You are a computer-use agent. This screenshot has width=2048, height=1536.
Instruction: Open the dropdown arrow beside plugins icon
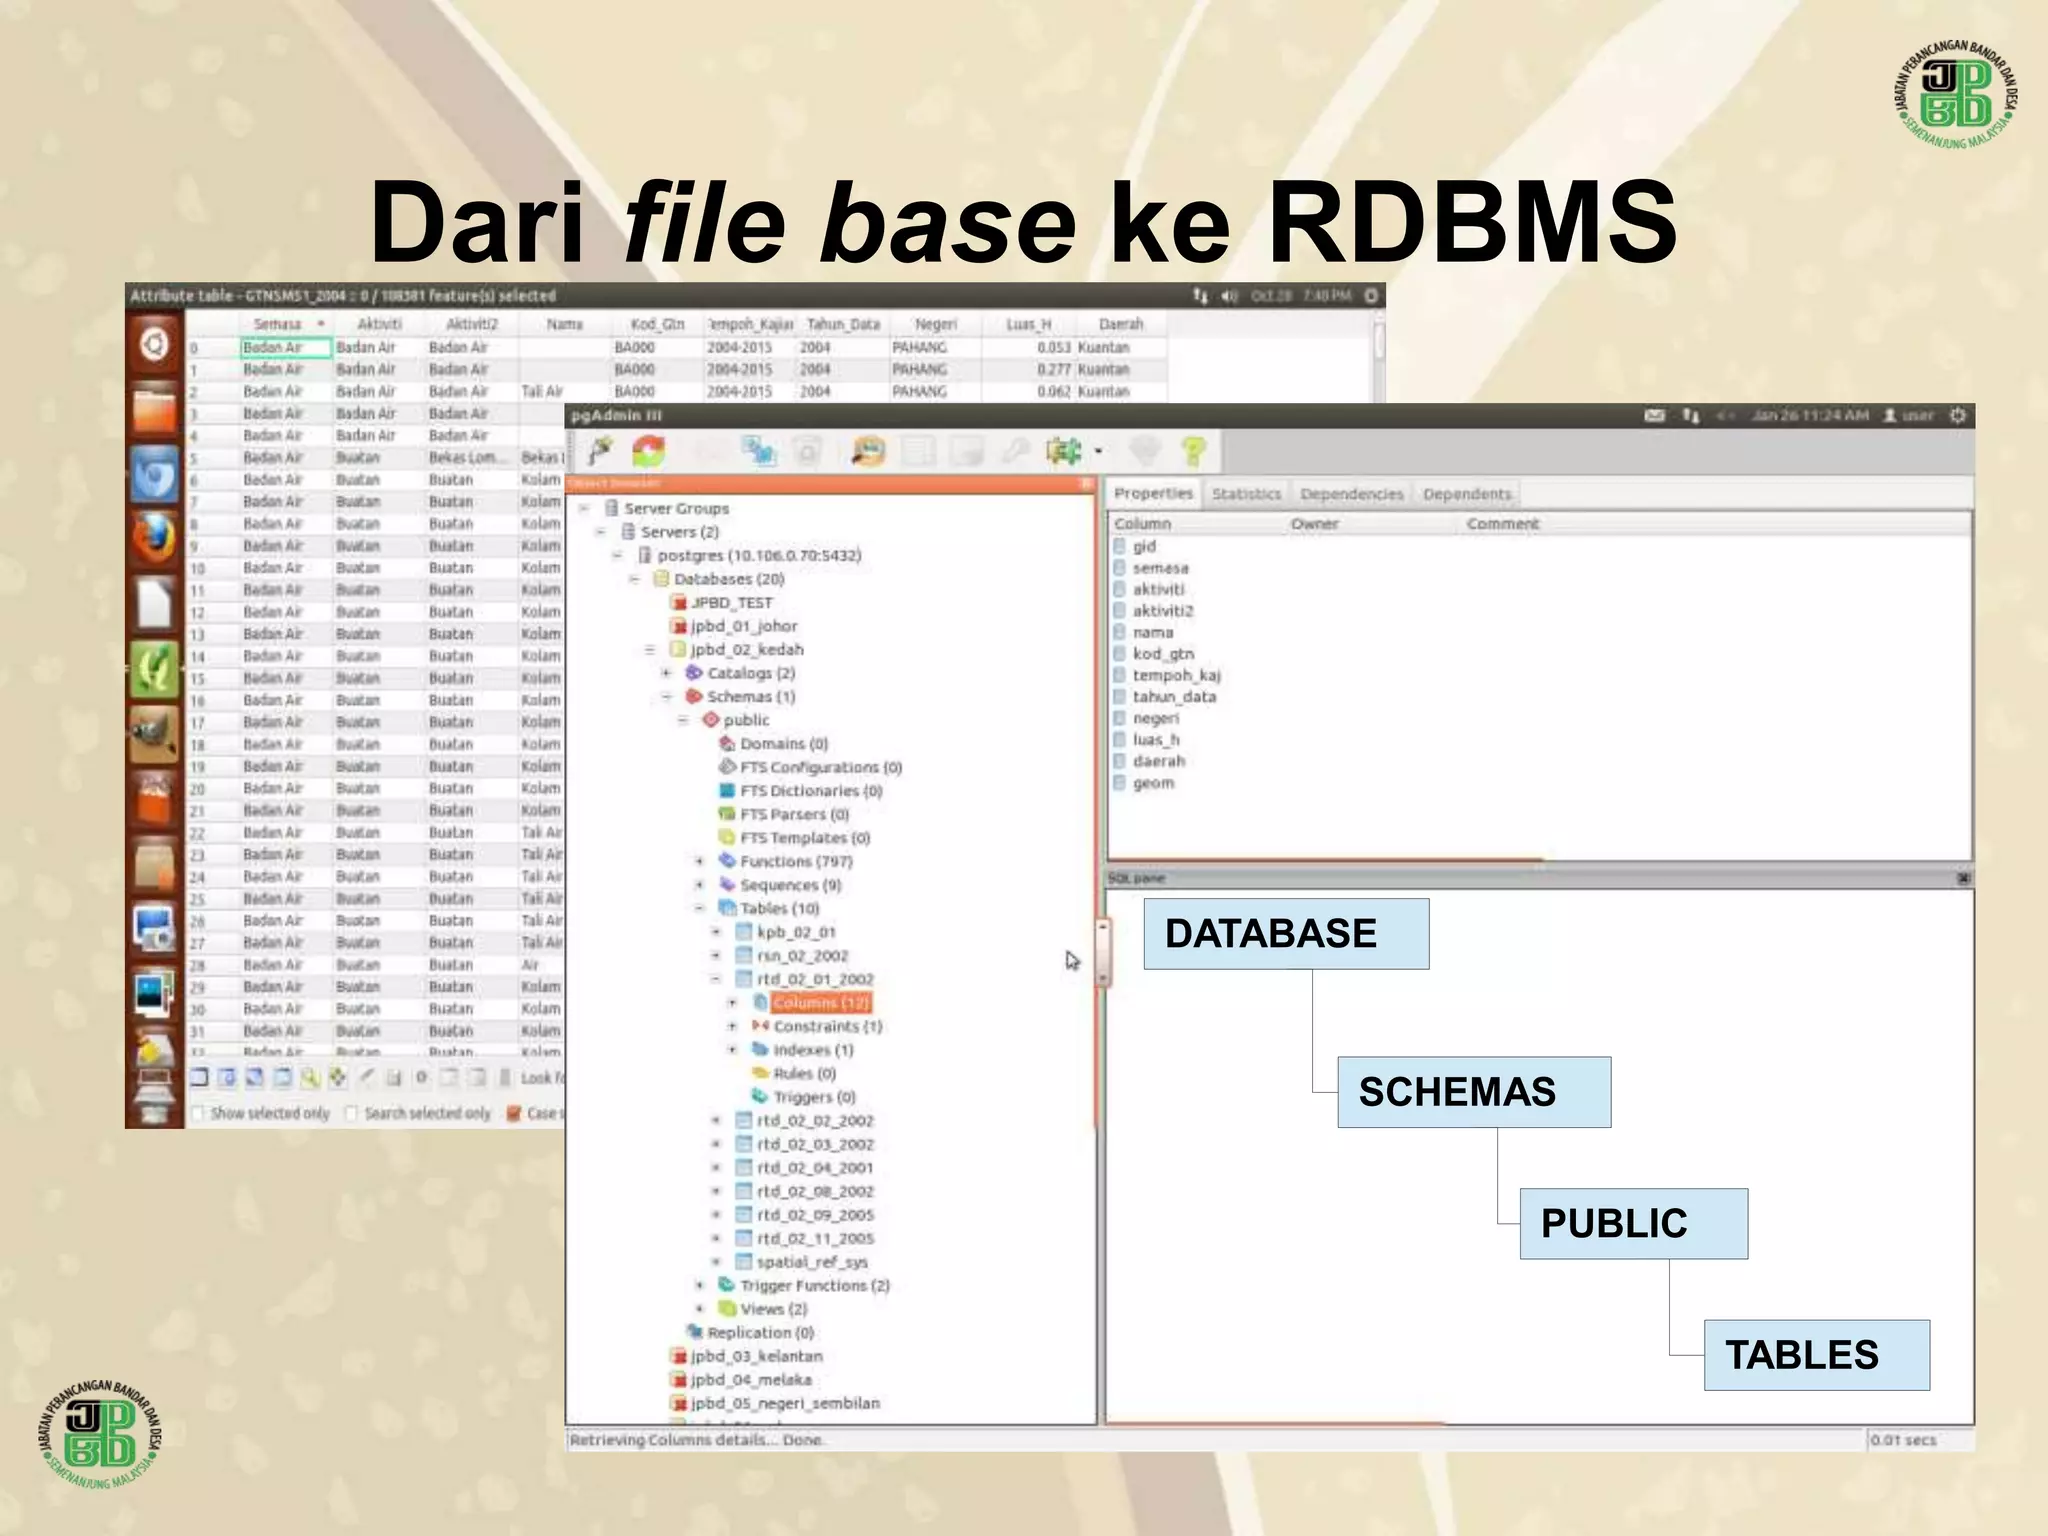pos(1098,452)
